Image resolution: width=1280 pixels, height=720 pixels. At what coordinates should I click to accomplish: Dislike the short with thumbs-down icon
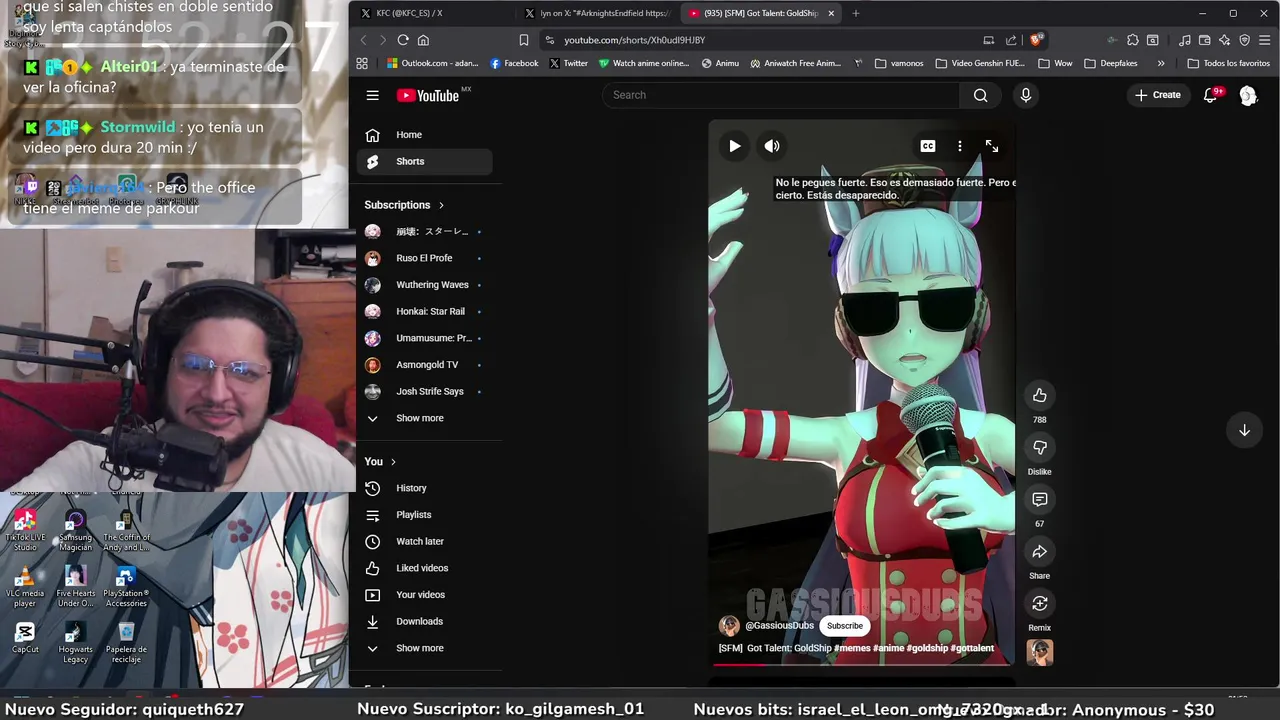point(1040,447)
